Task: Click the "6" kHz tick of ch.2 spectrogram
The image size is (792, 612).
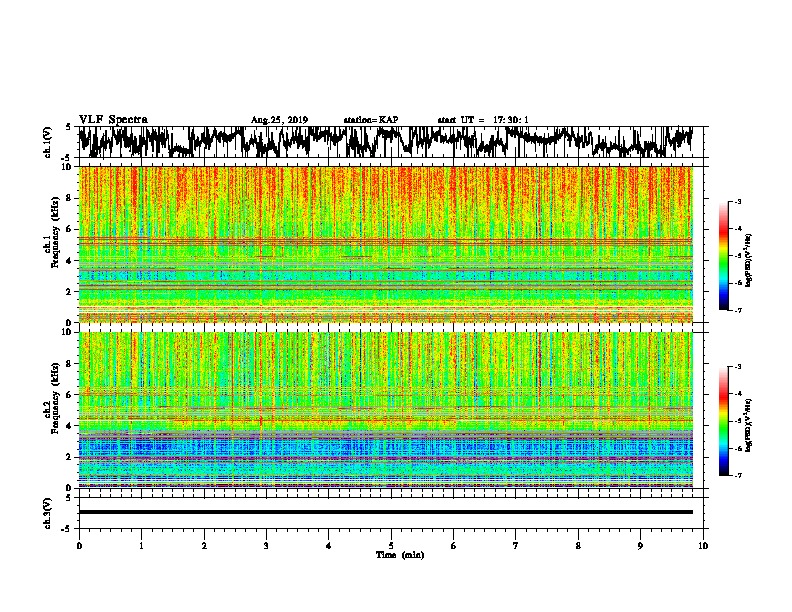Action: pyautogui.click(x=71, y=394)
